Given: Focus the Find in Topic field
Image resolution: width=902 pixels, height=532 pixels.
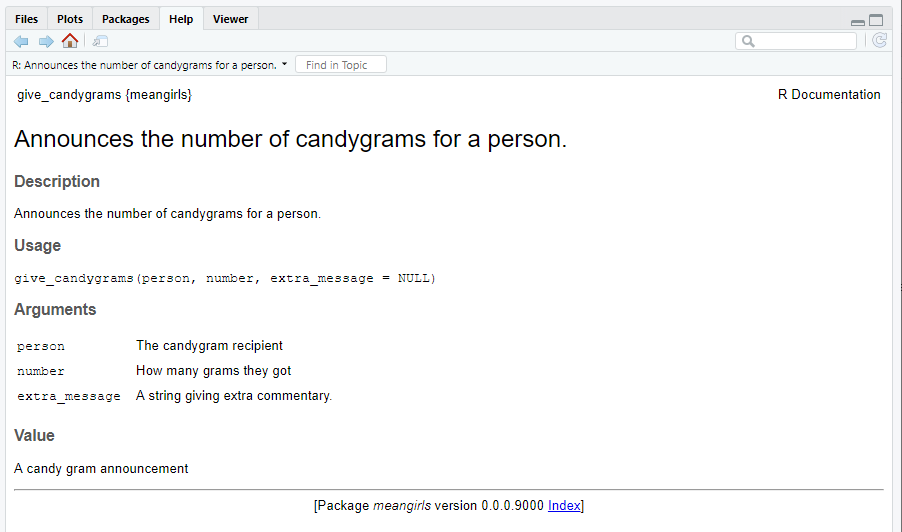Looking at the screenshot, I should 340,65.
